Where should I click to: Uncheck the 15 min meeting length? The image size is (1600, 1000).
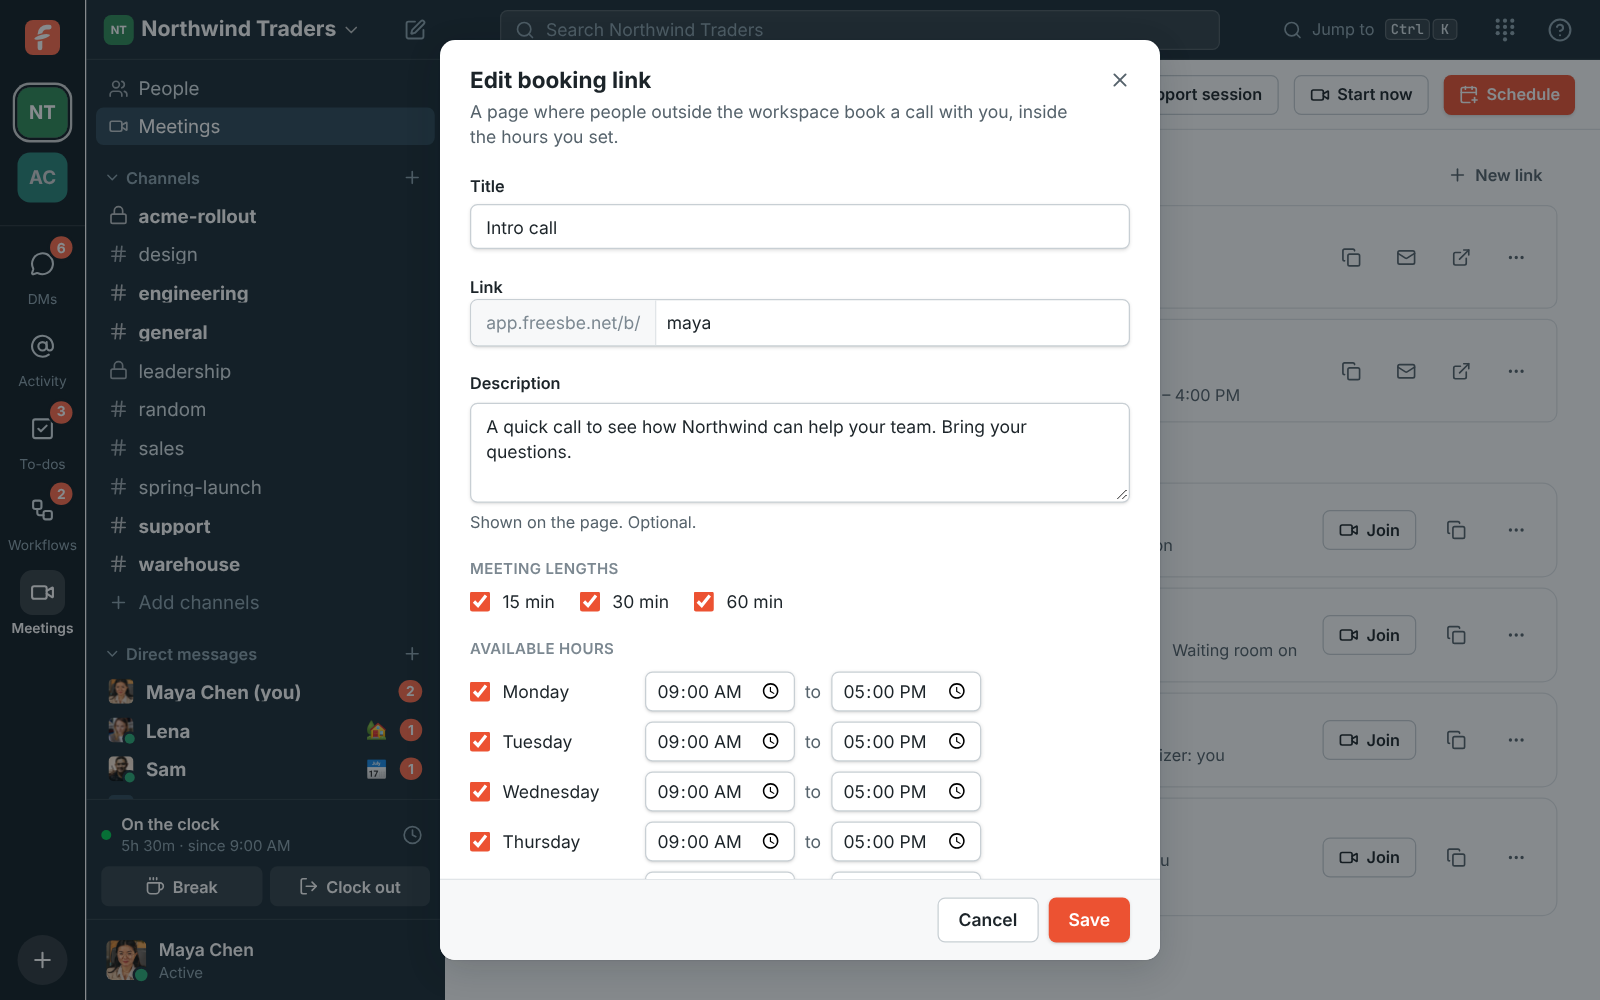point(480,601)
